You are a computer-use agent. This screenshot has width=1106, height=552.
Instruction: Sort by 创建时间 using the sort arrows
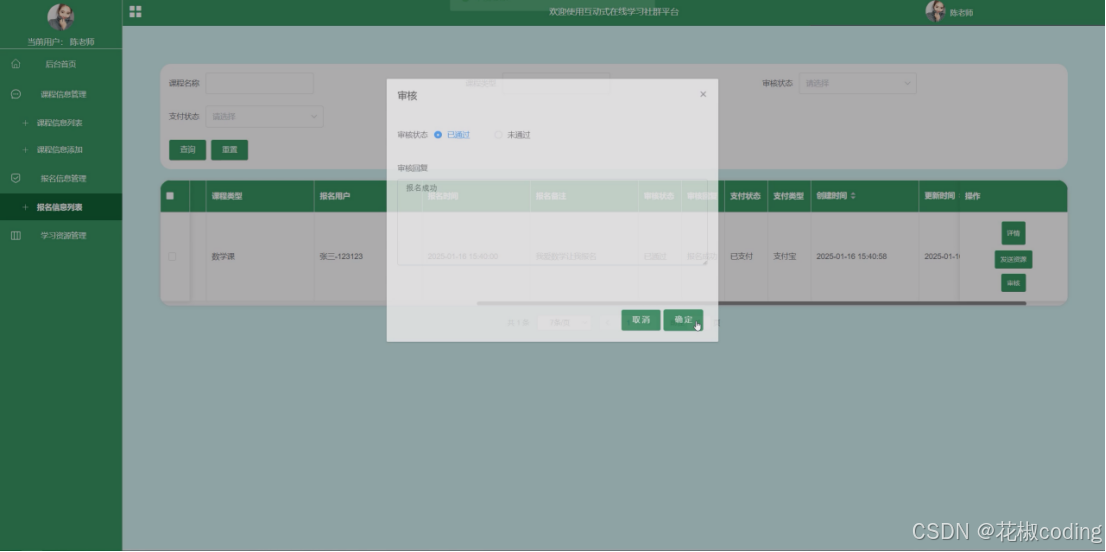[853, 196]
